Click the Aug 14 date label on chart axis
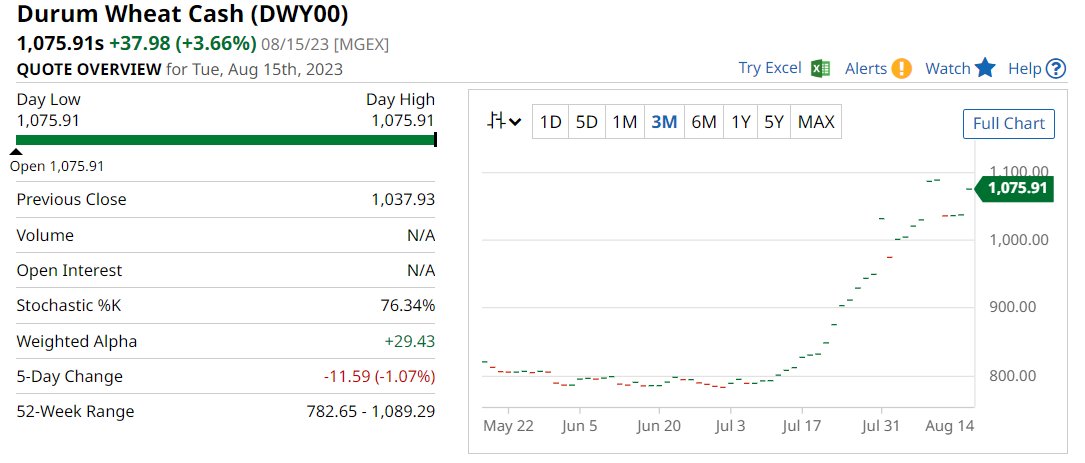Screen dimensions: 1085x463 [949, 426]
